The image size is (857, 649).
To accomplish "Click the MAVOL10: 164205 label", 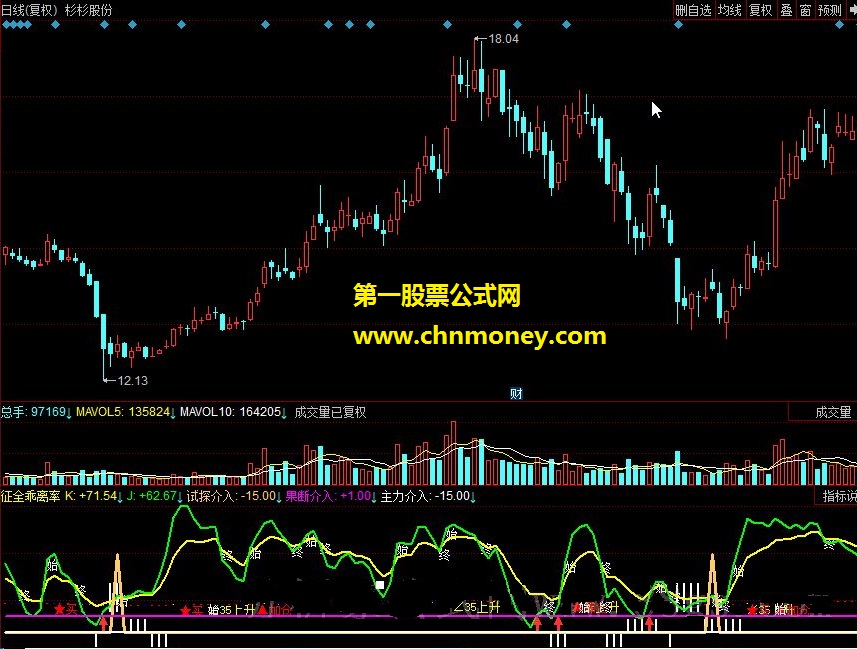I will (230, 412).
